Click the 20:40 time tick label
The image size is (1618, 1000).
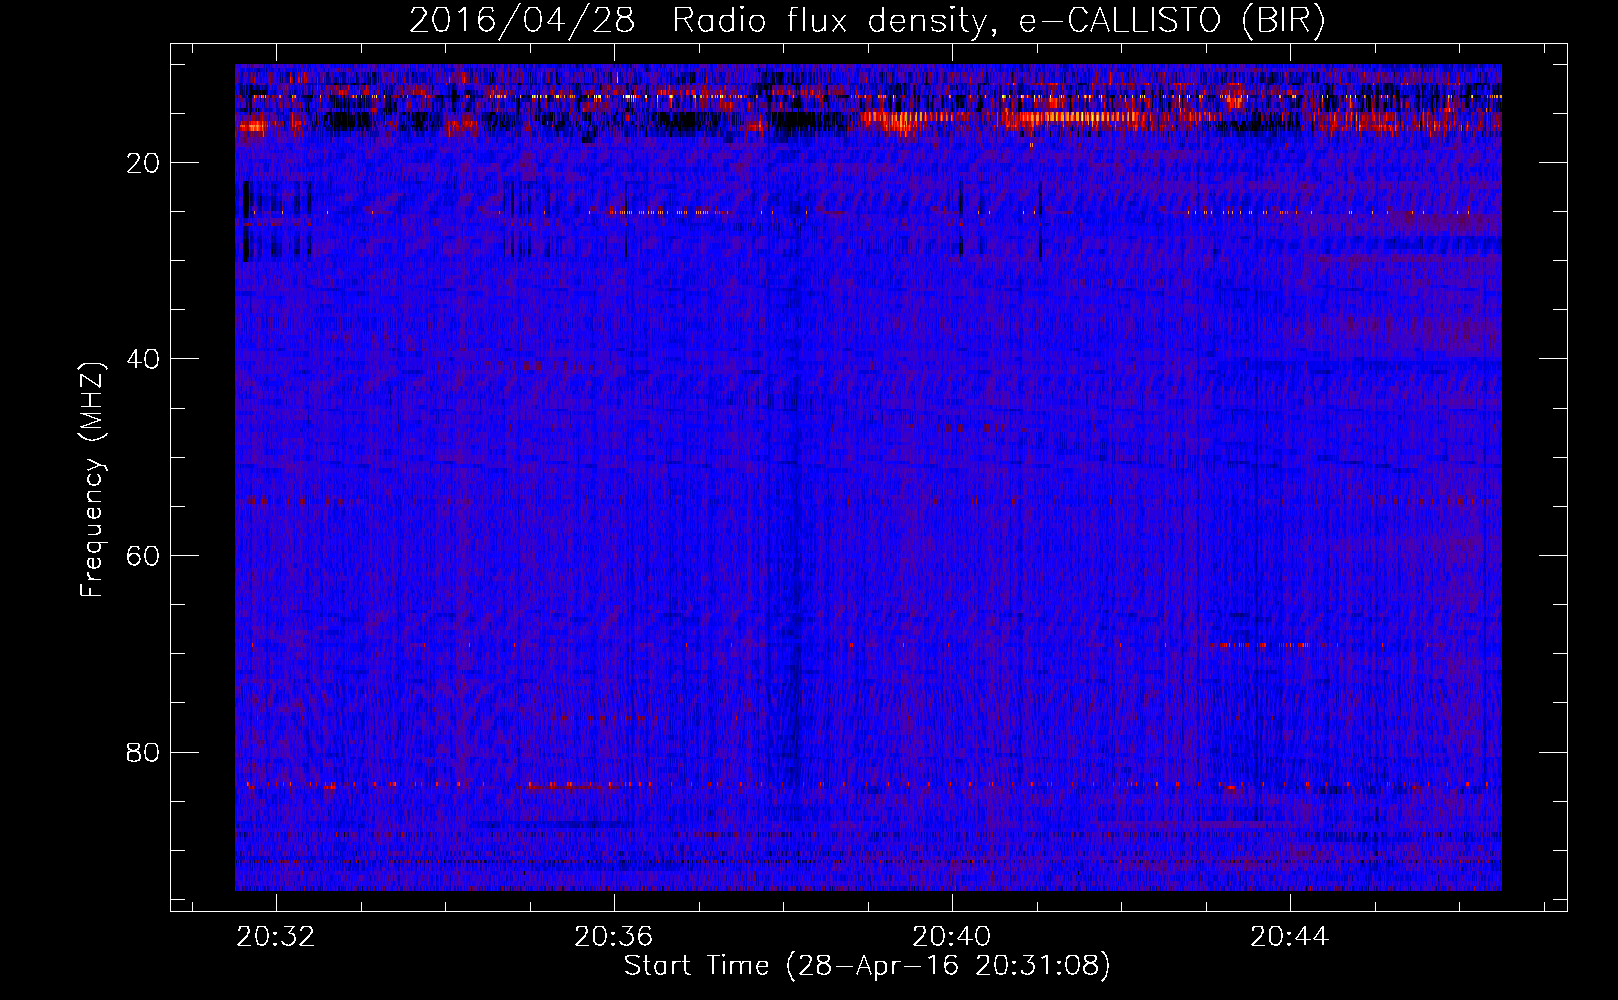[952, 936]
